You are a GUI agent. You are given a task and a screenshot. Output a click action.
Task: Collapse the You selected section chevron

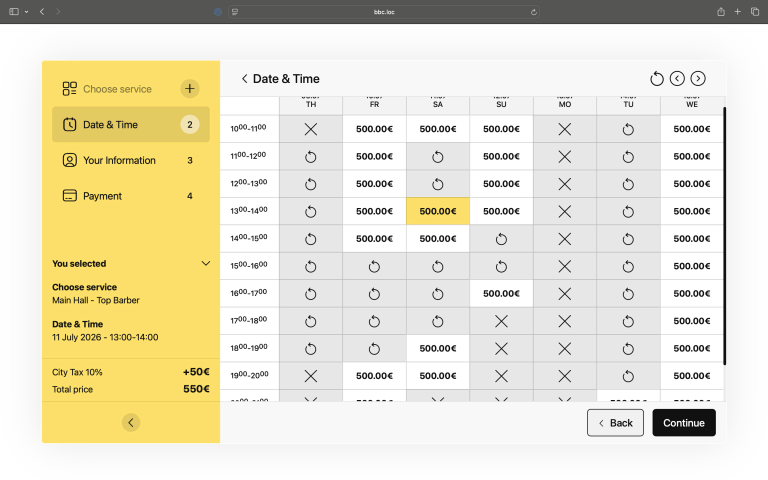[206, 264]
